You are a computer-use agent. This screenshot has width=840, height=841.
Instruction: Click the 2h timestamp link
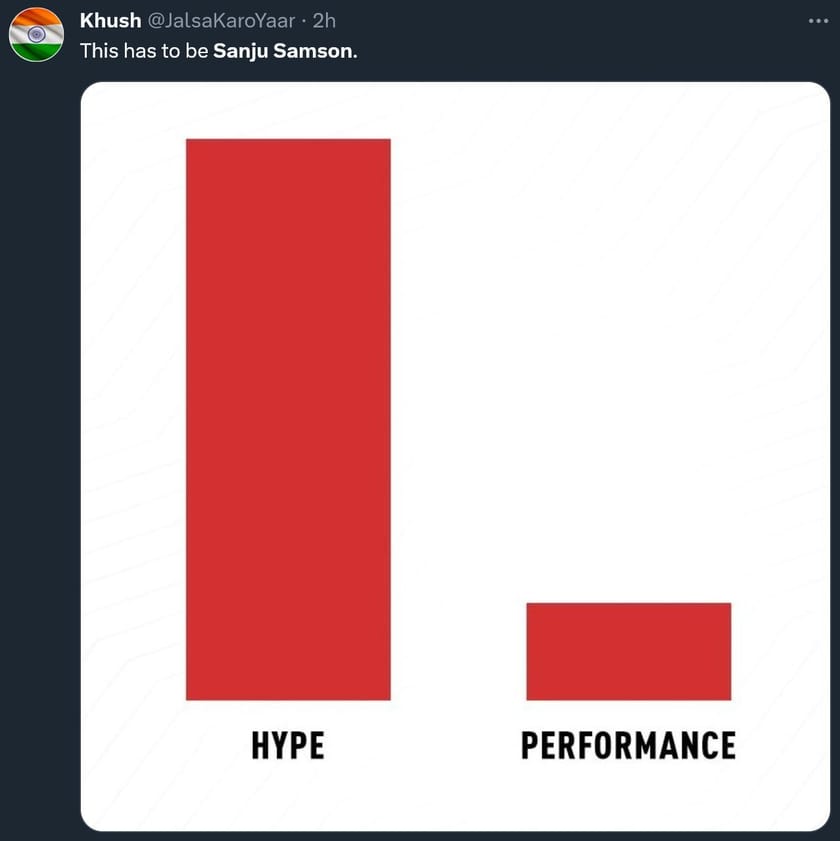coord(324,20)
